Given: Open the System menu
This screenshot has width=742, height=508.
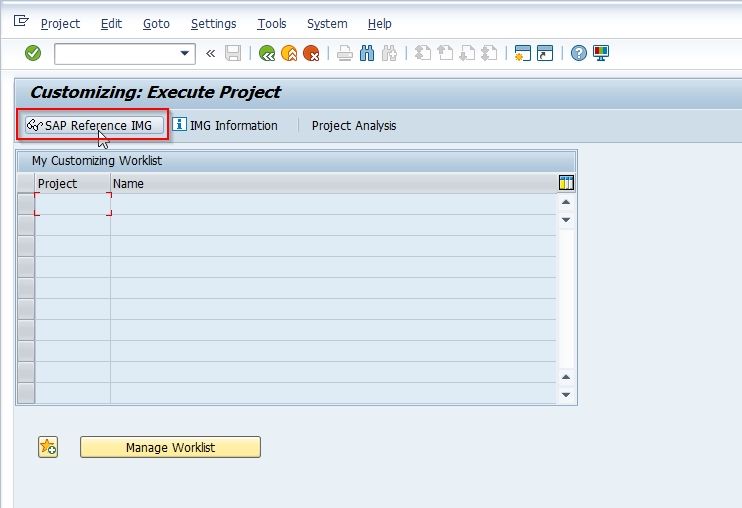Looking at the screenshot, I should click(x=327, y=24).
